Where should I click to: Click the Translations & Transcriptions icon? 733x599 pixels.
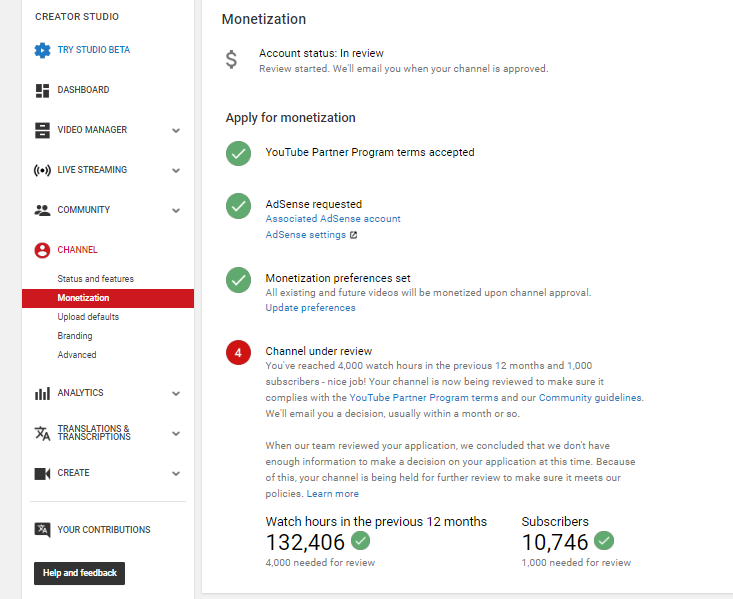click(x=42, y=433)
